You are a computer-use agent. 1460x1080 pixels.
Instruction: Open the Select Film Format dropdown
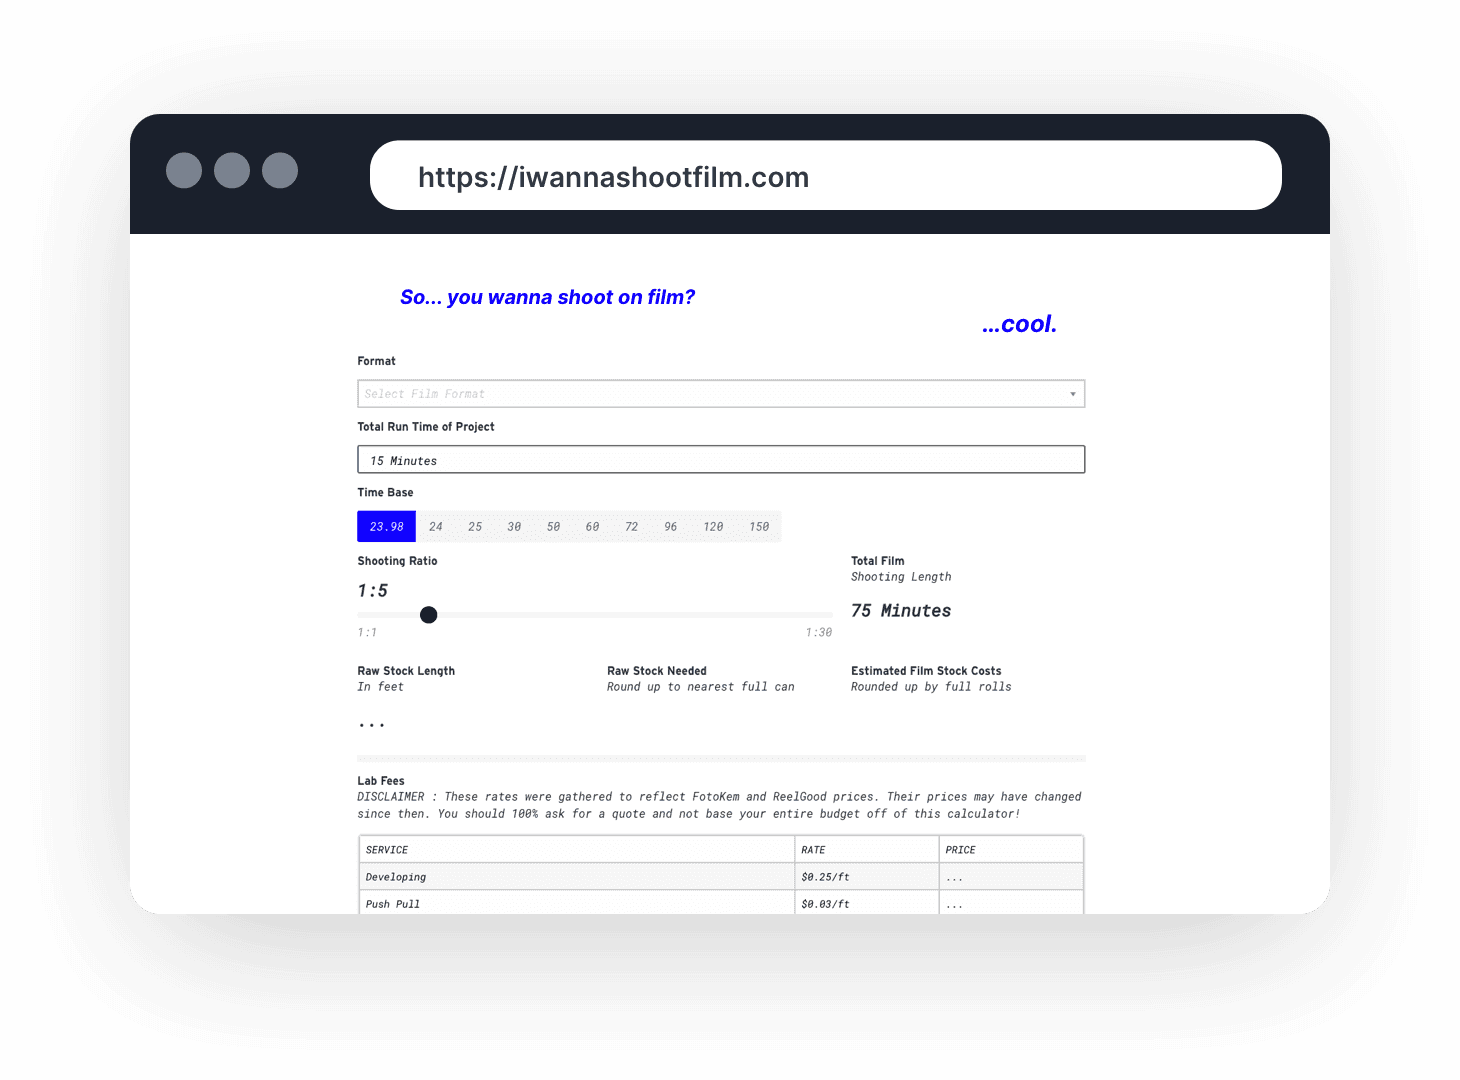pos(710,394)
